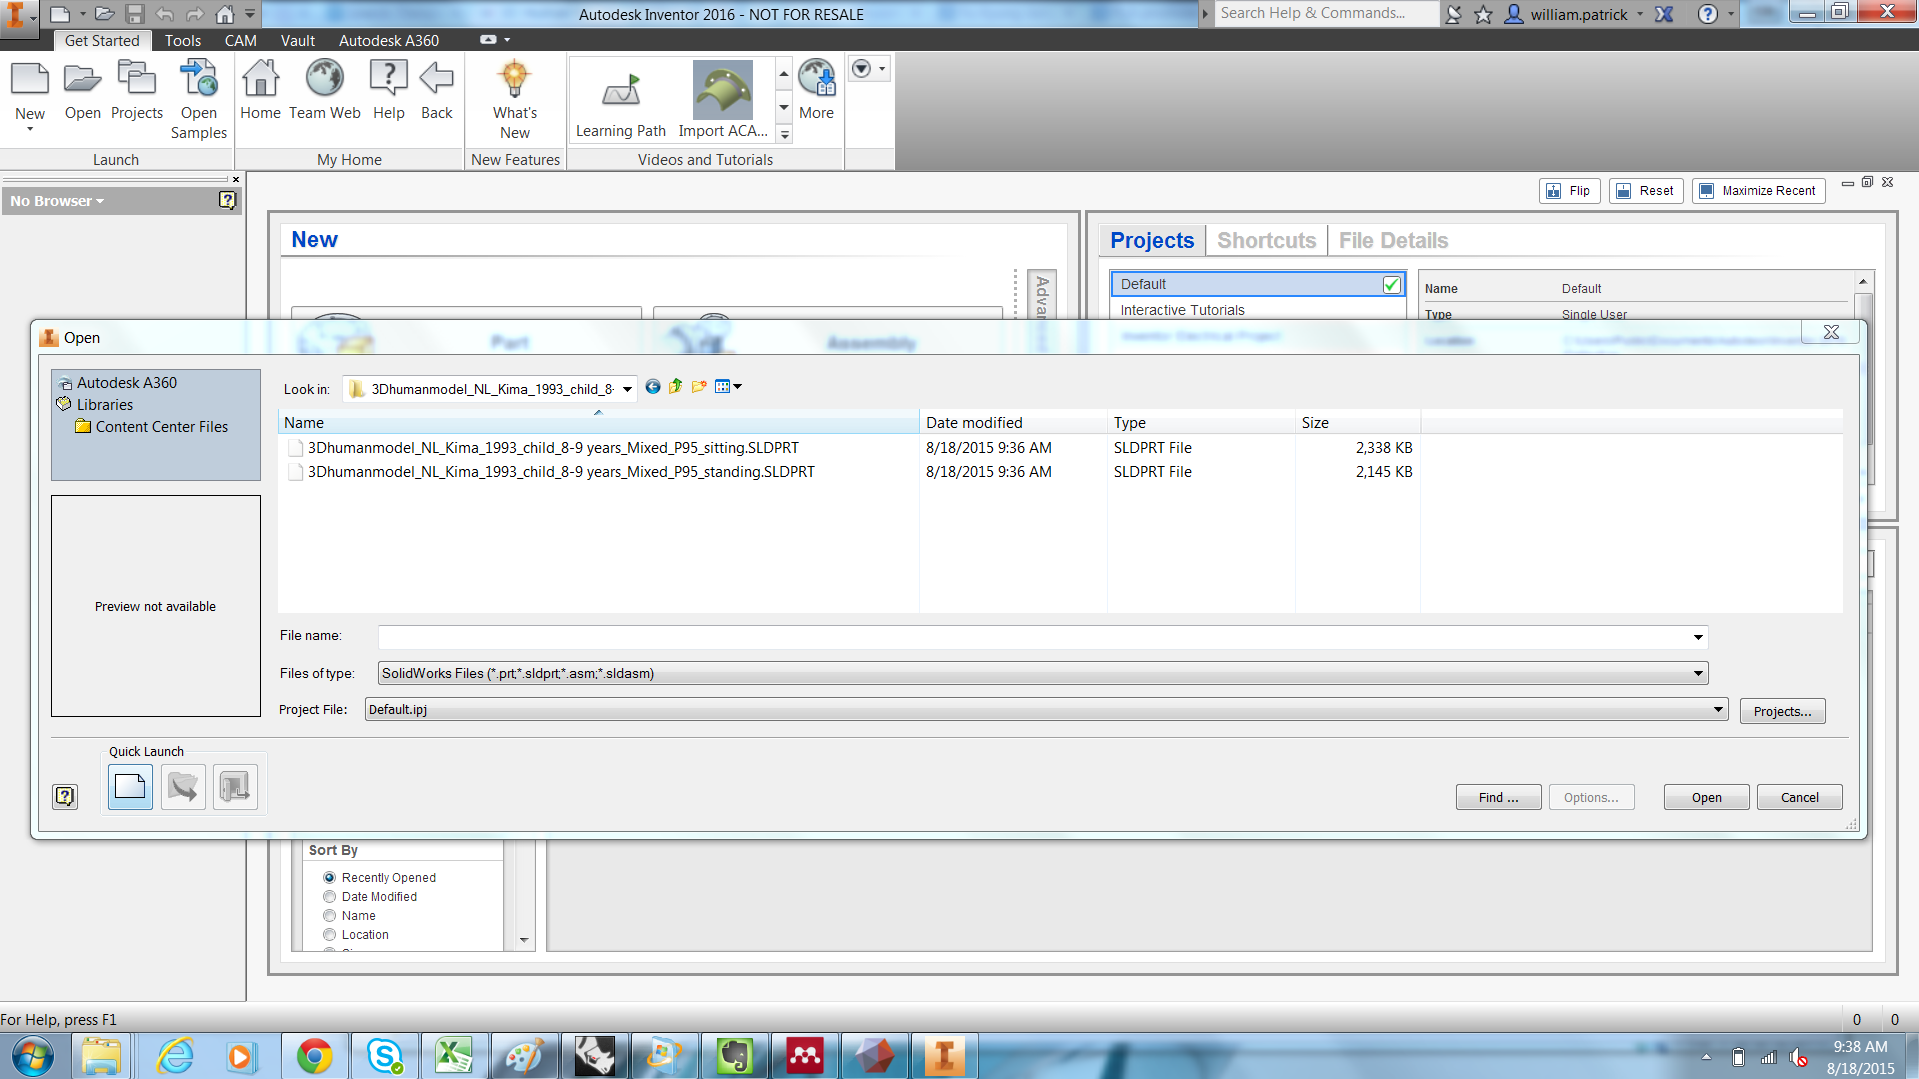Open Skype from taskbar
The width and height of the screenshot is (1919, 1079).
(384, 1056)
